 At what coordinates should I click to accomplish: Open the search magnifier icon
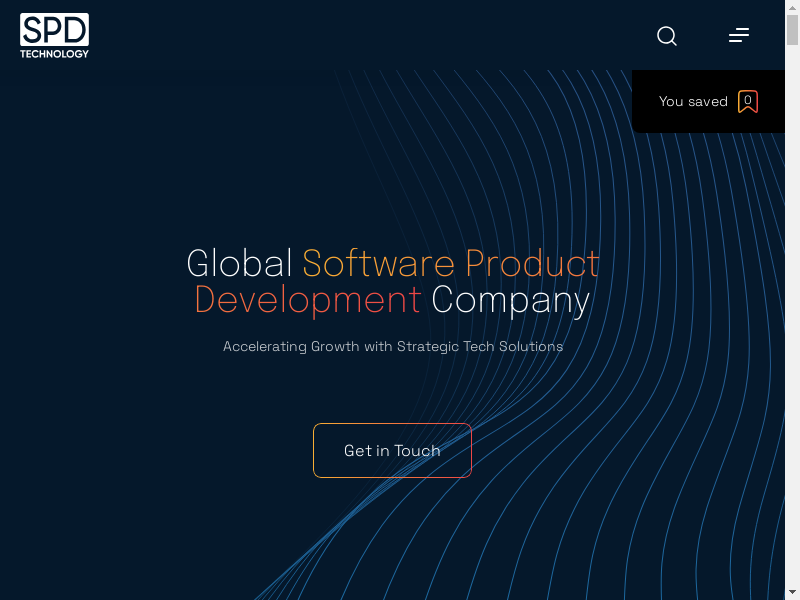click(x=667, y=36)
